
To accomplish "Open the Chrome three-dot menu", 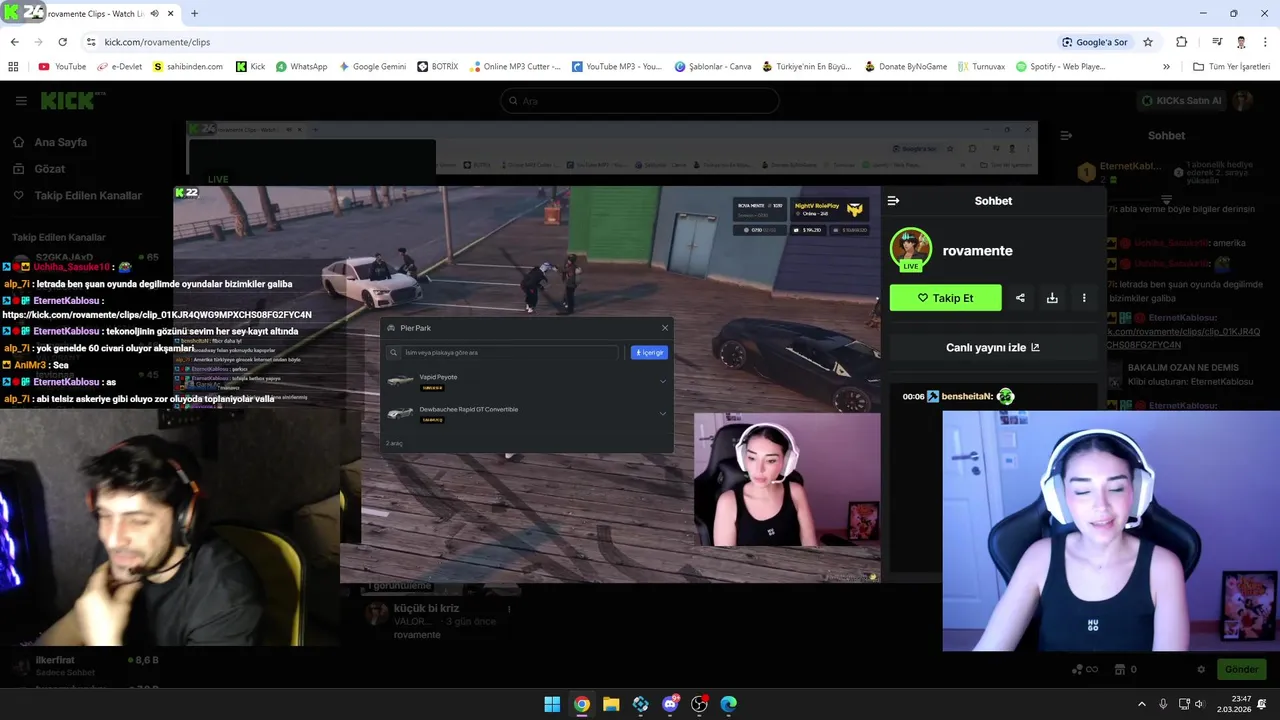I will click(1266, 42).
